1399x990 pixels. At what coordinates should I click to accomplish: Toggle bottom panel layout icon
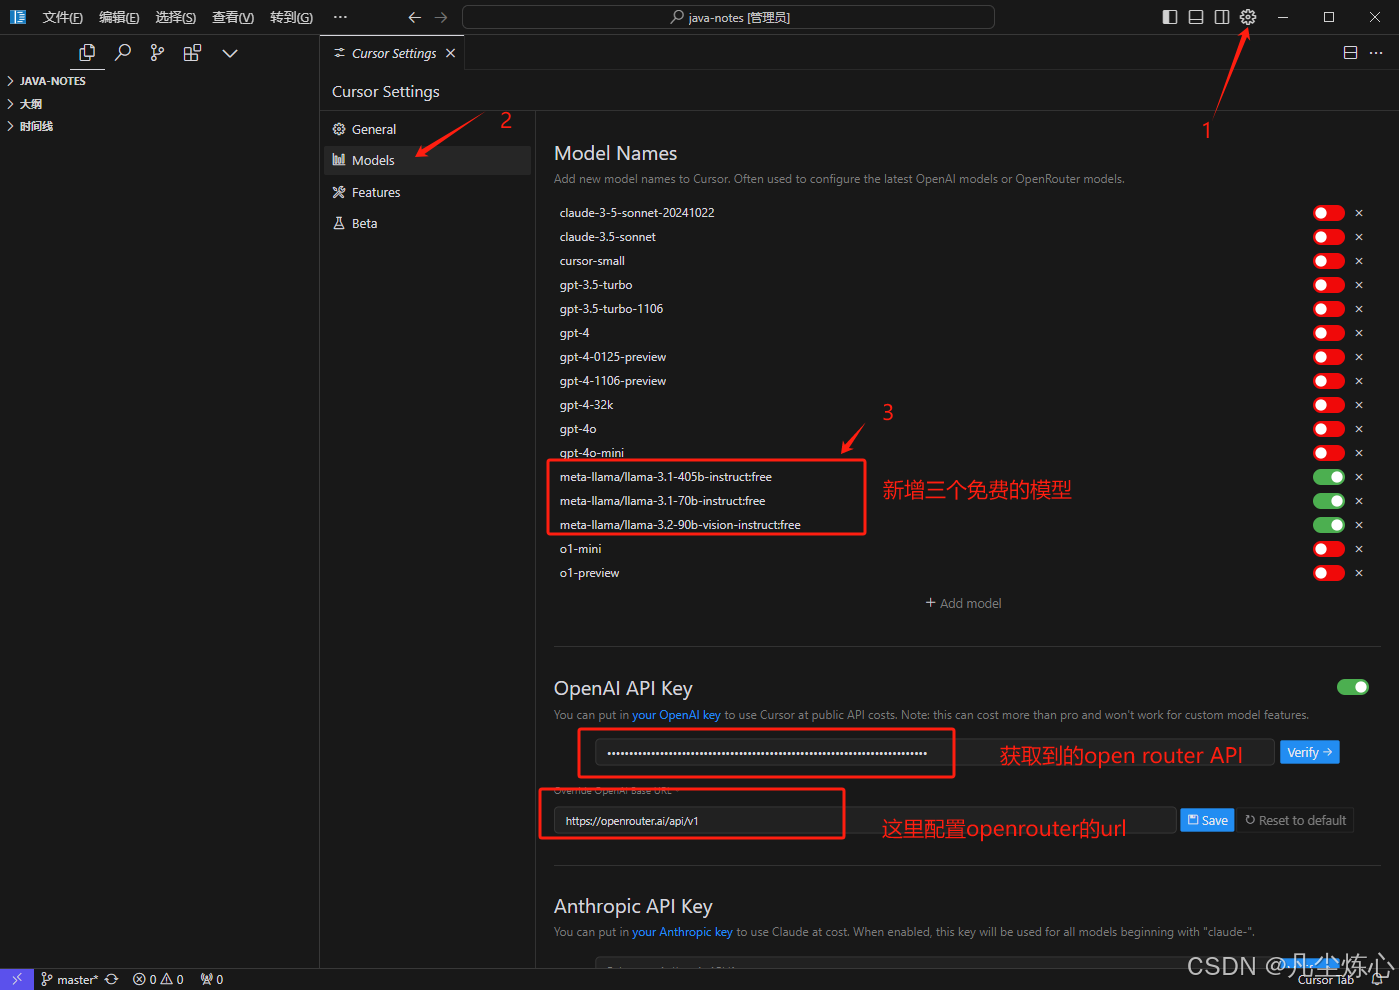[1196, 17]
